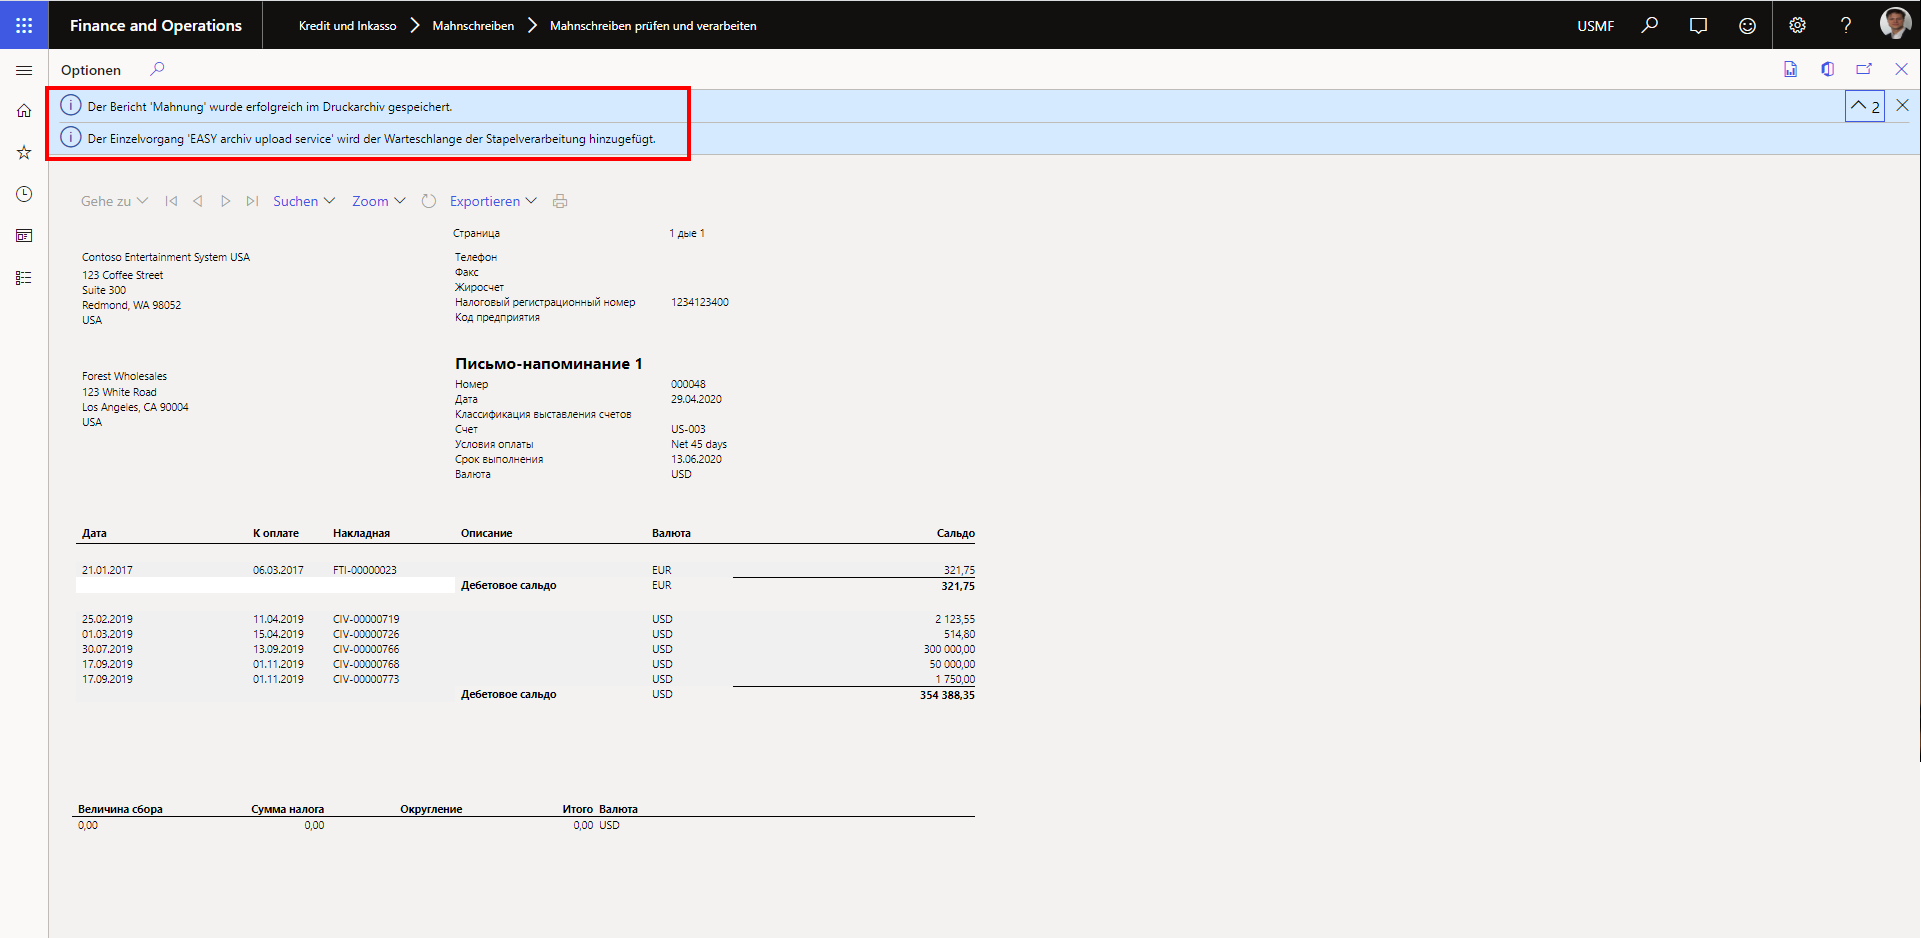Collapse the 2 messages counter
Screen dimensions: 1921x938
1865,106
